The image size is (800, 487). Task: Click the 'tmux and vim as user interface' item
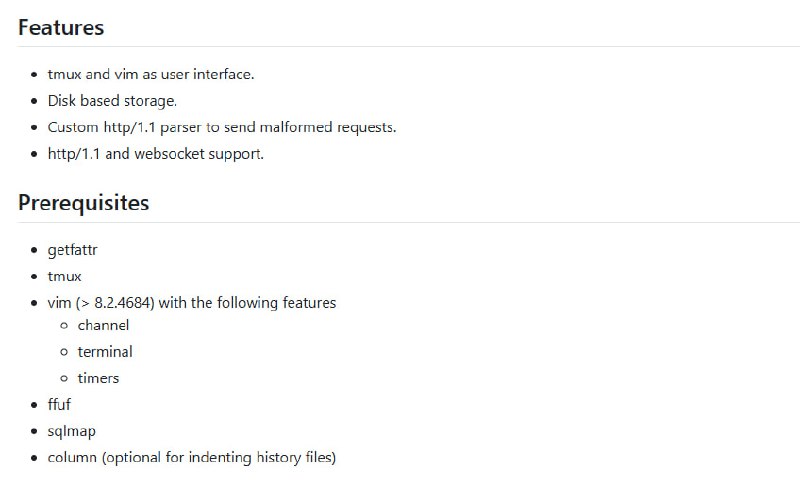tap(151, 74)
